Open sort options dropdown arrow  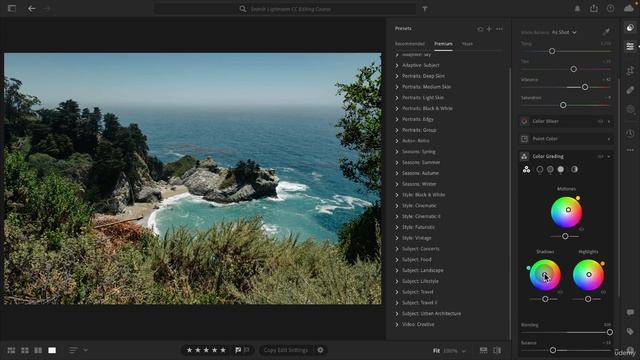click(85, 350)
